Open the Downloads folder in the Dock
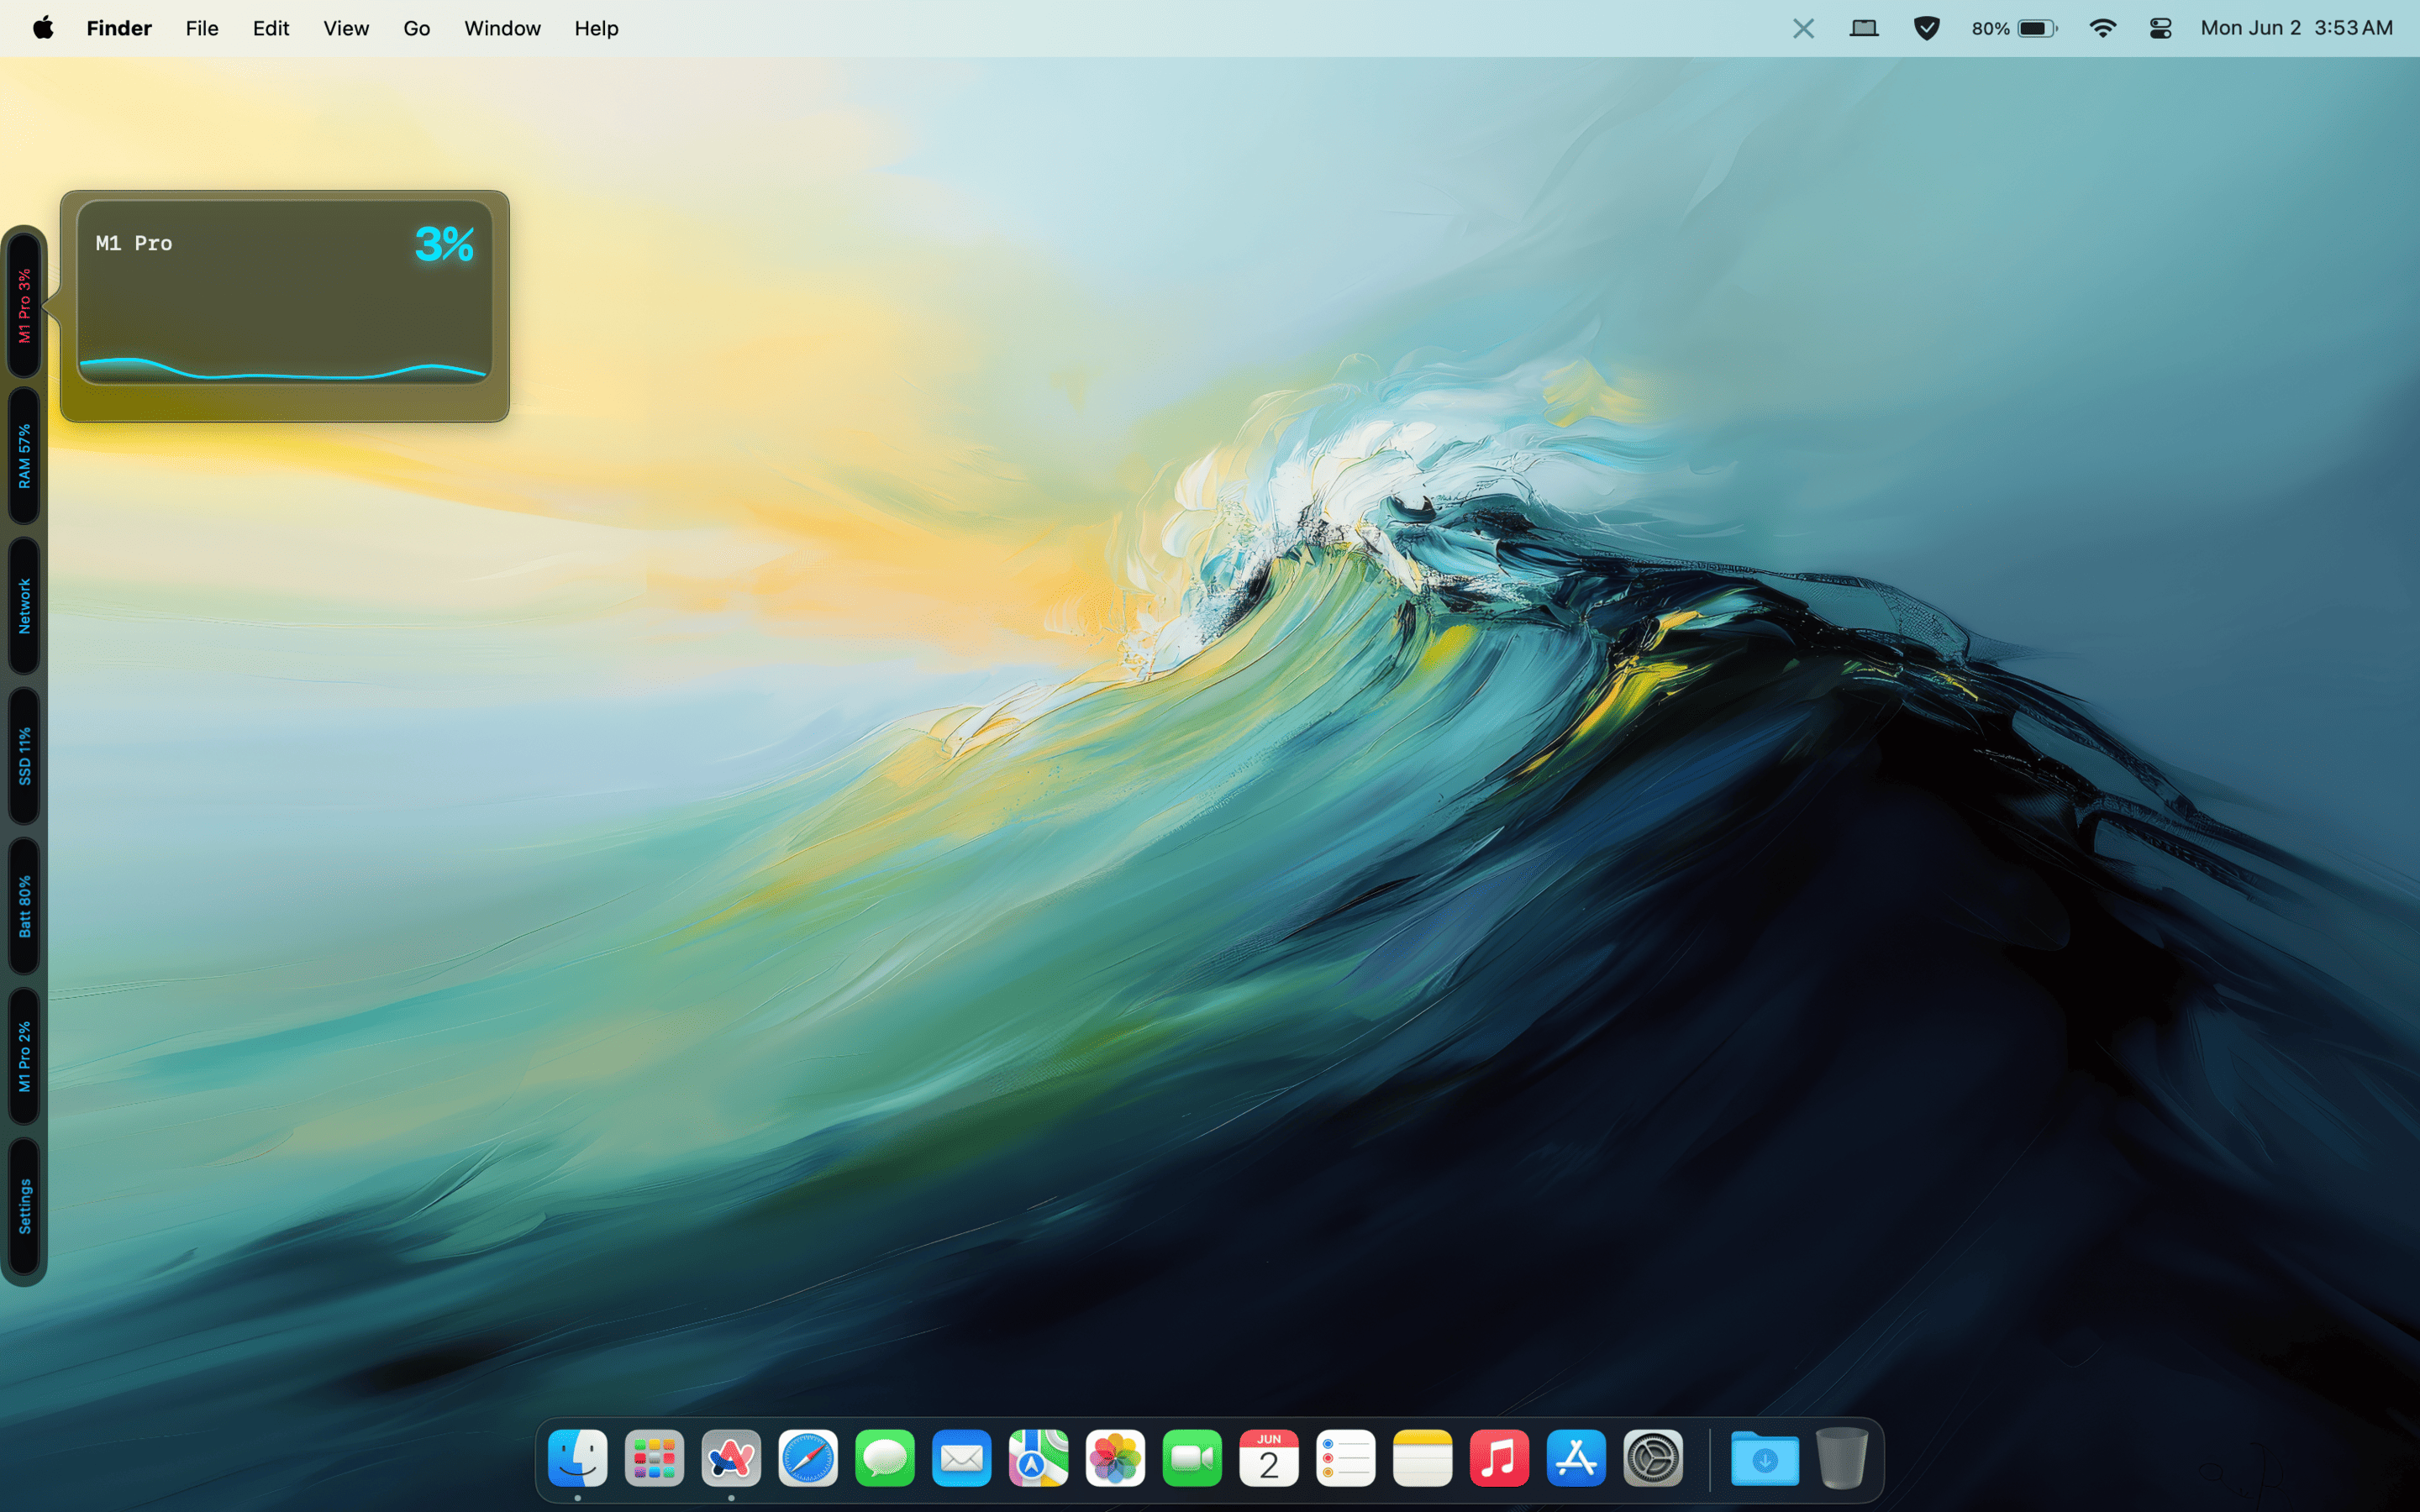This screenshot has width=2420, height=1512. [x=1765, y=1458]
